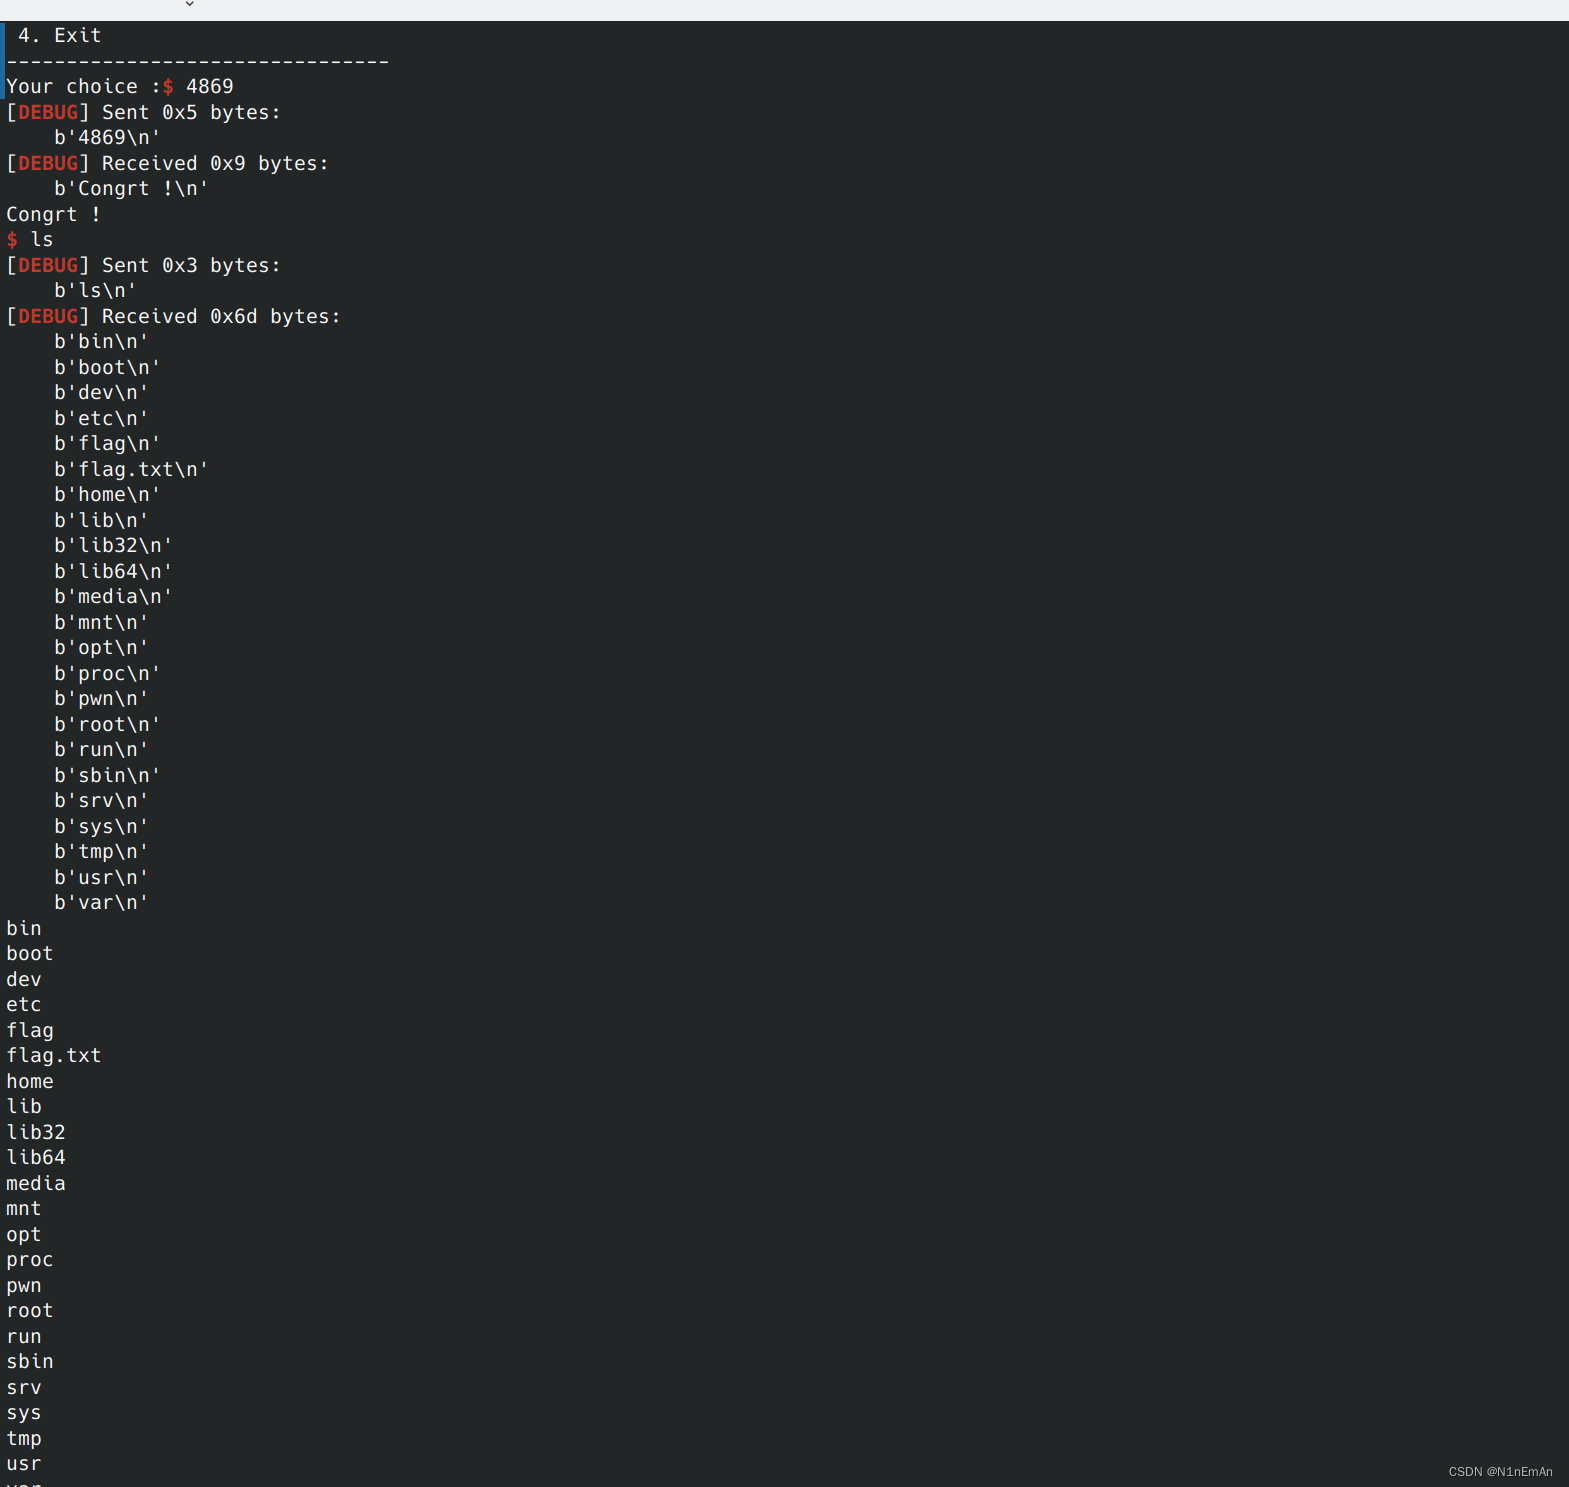Click the plain 'etc' output line
Viewport: 1569px width, 1487px height.
[x=24, y=1004]
